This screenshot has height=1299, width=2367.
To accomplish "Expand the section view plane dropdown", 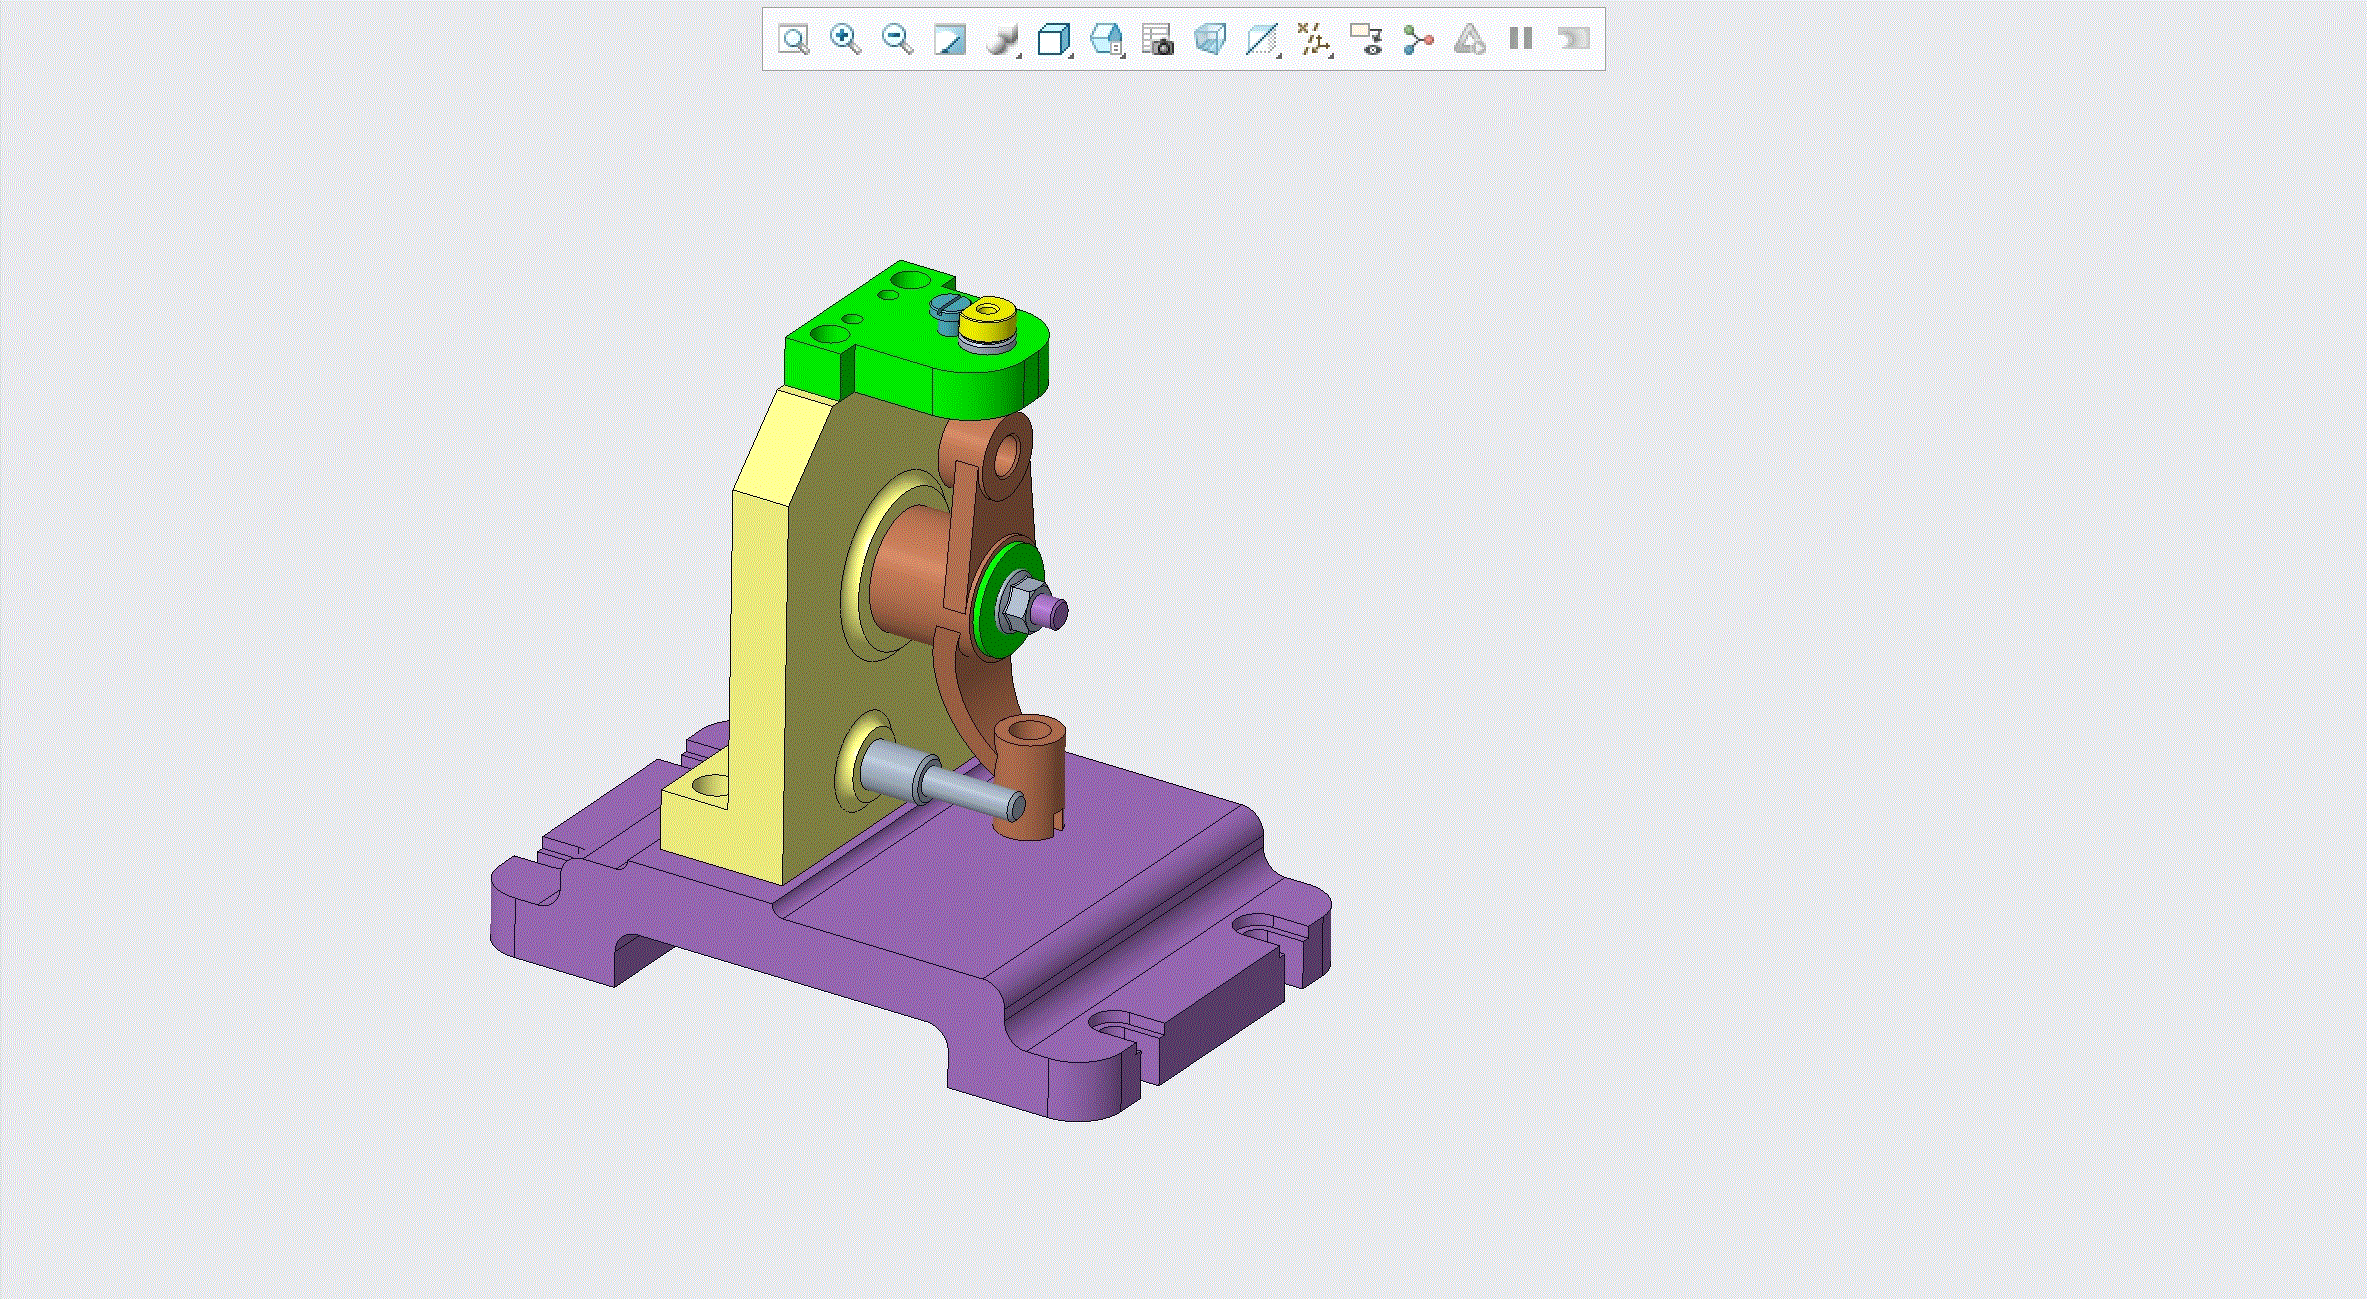I will (x=1262, y=40).
